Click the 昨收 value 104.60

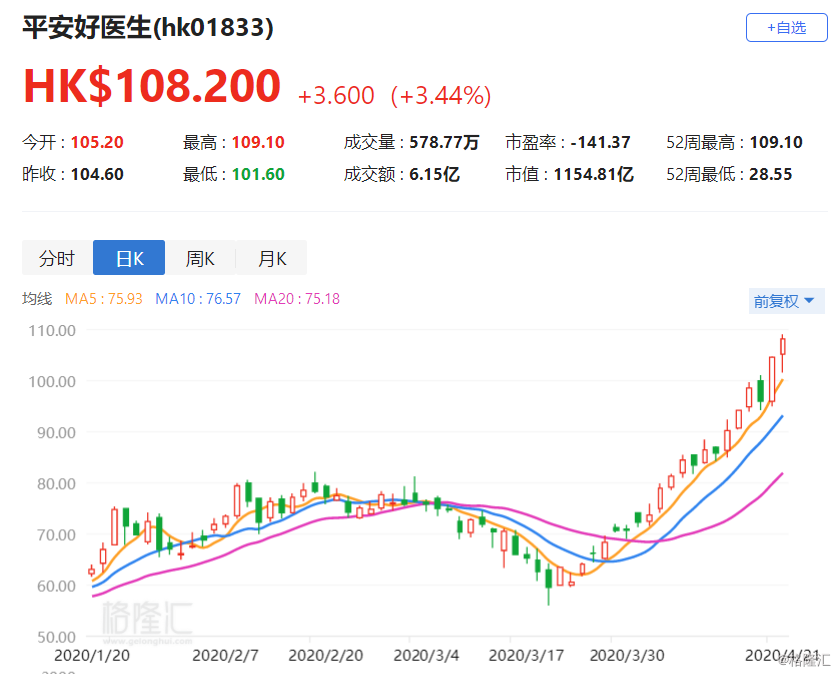click(x=97, y=174)
